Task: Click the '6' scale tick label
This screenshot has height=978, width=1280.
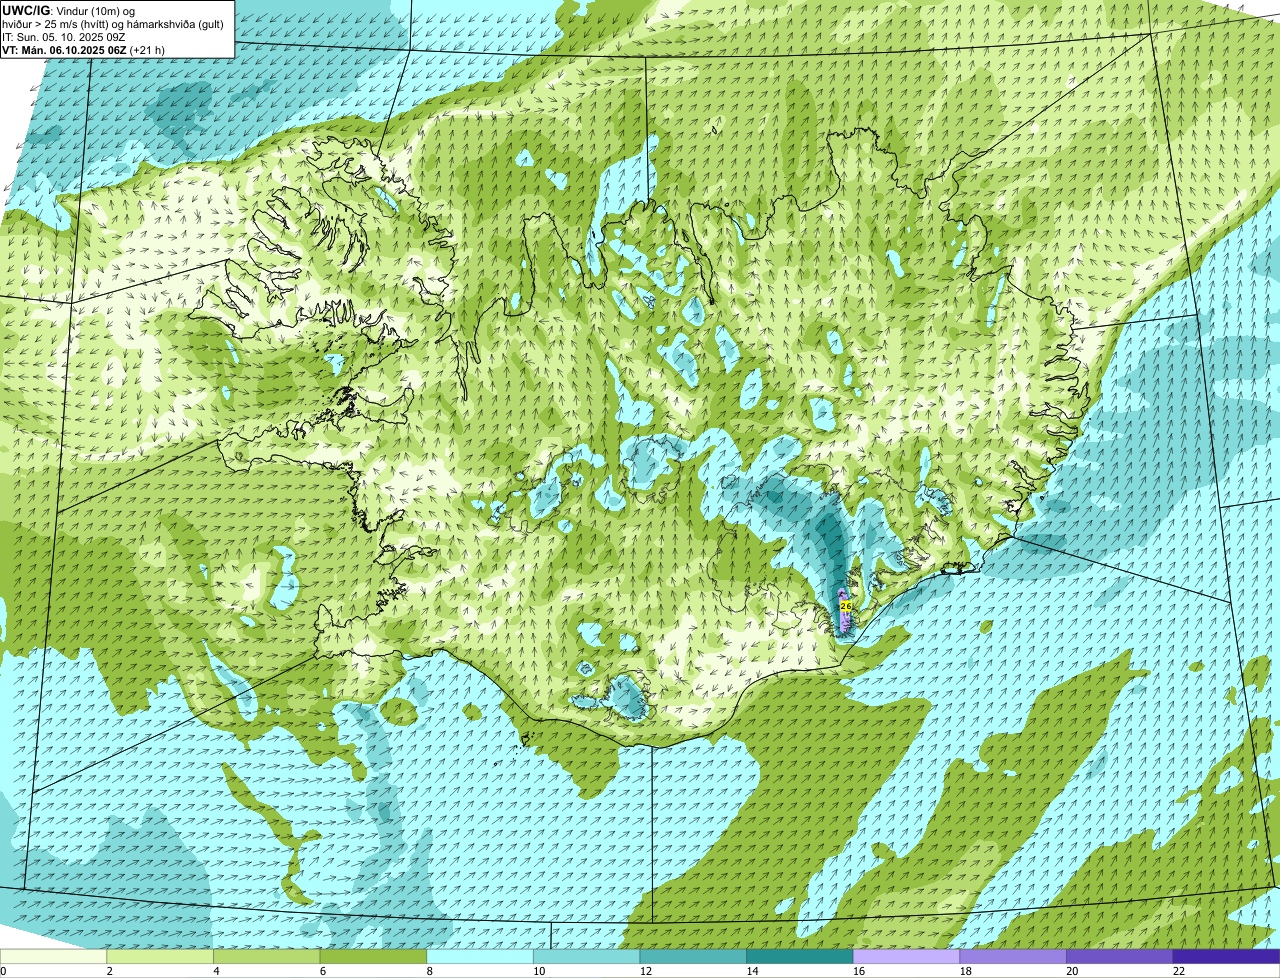Action: coord(322,971)
